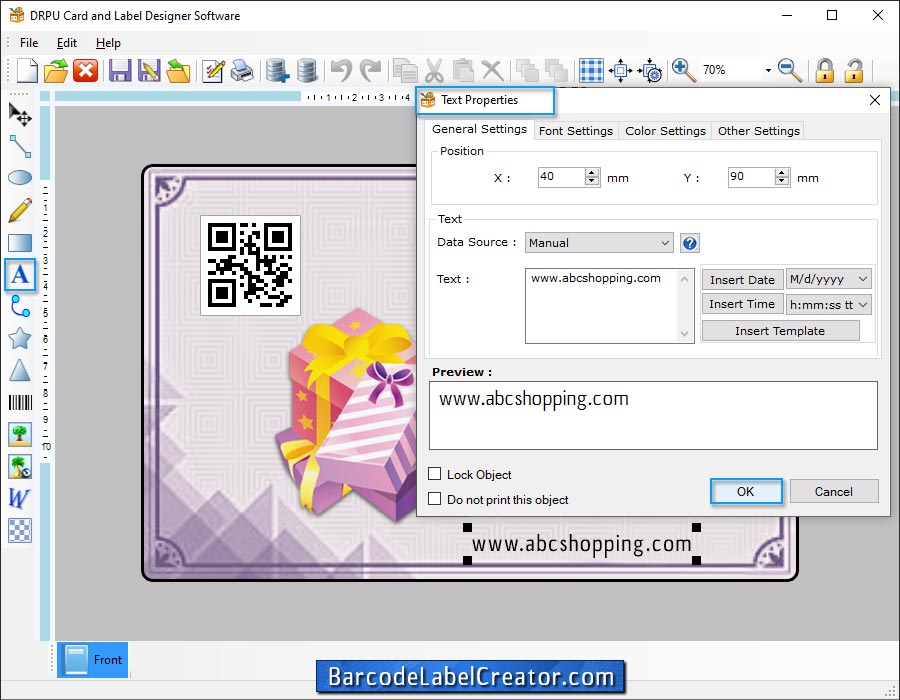Click the Print icon

pyautogui.click(x=242, y=71)
